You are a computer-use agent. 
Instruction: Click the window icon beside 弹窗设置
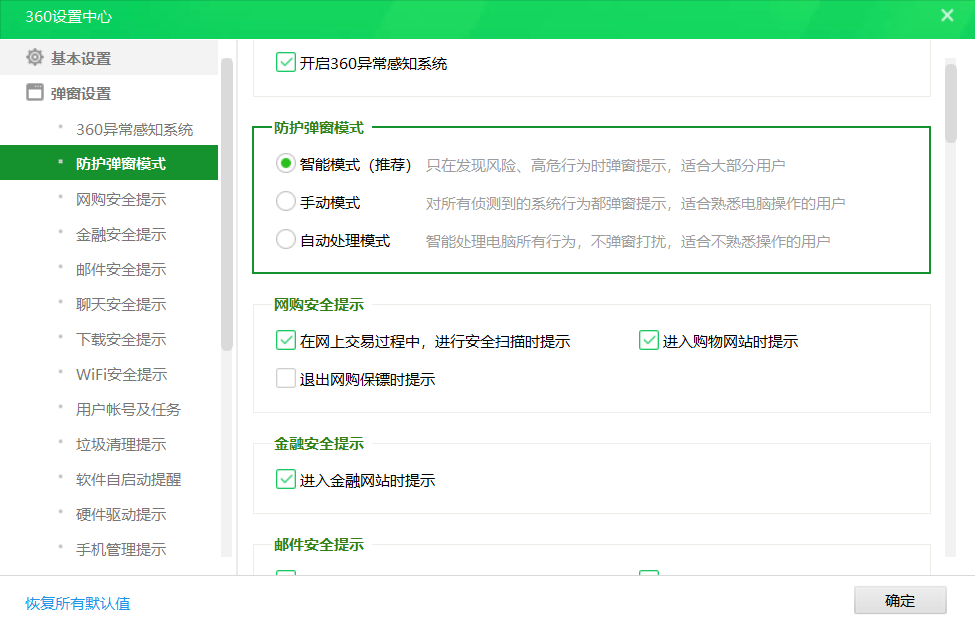(x=35, y=92)
